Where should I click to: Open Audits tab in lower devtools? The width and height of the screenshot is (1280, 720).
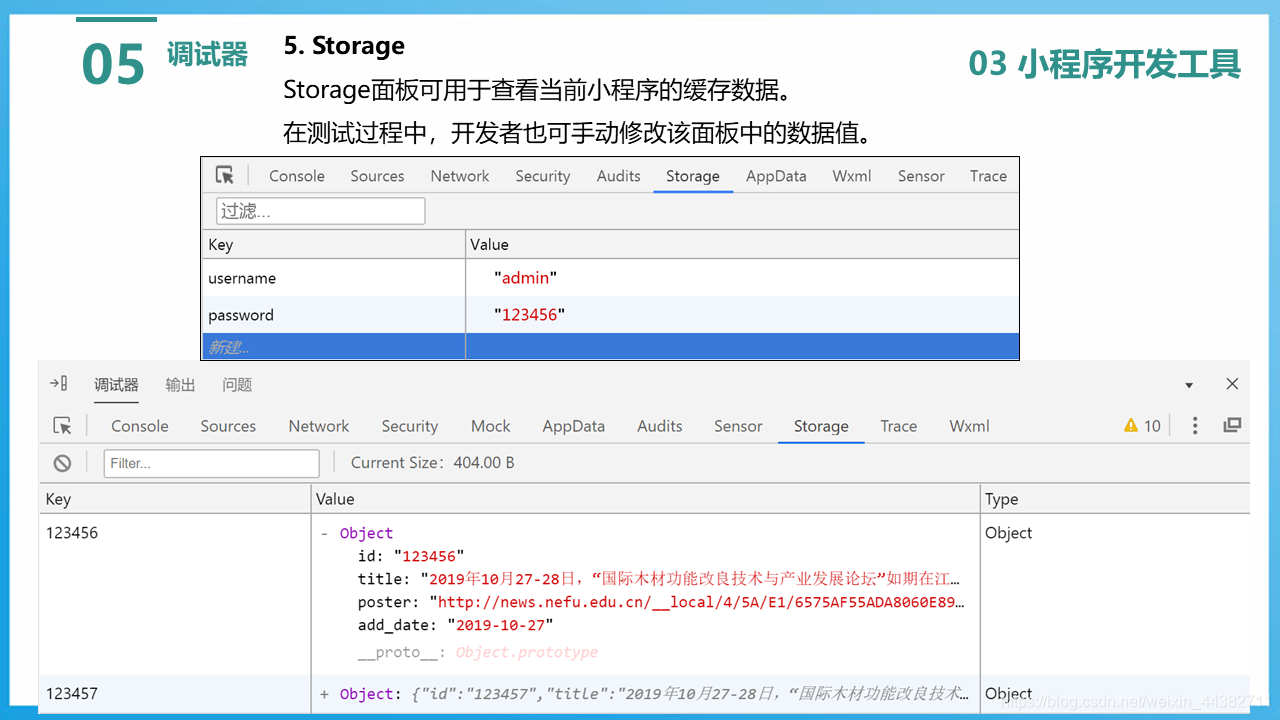tap(660, 426)
